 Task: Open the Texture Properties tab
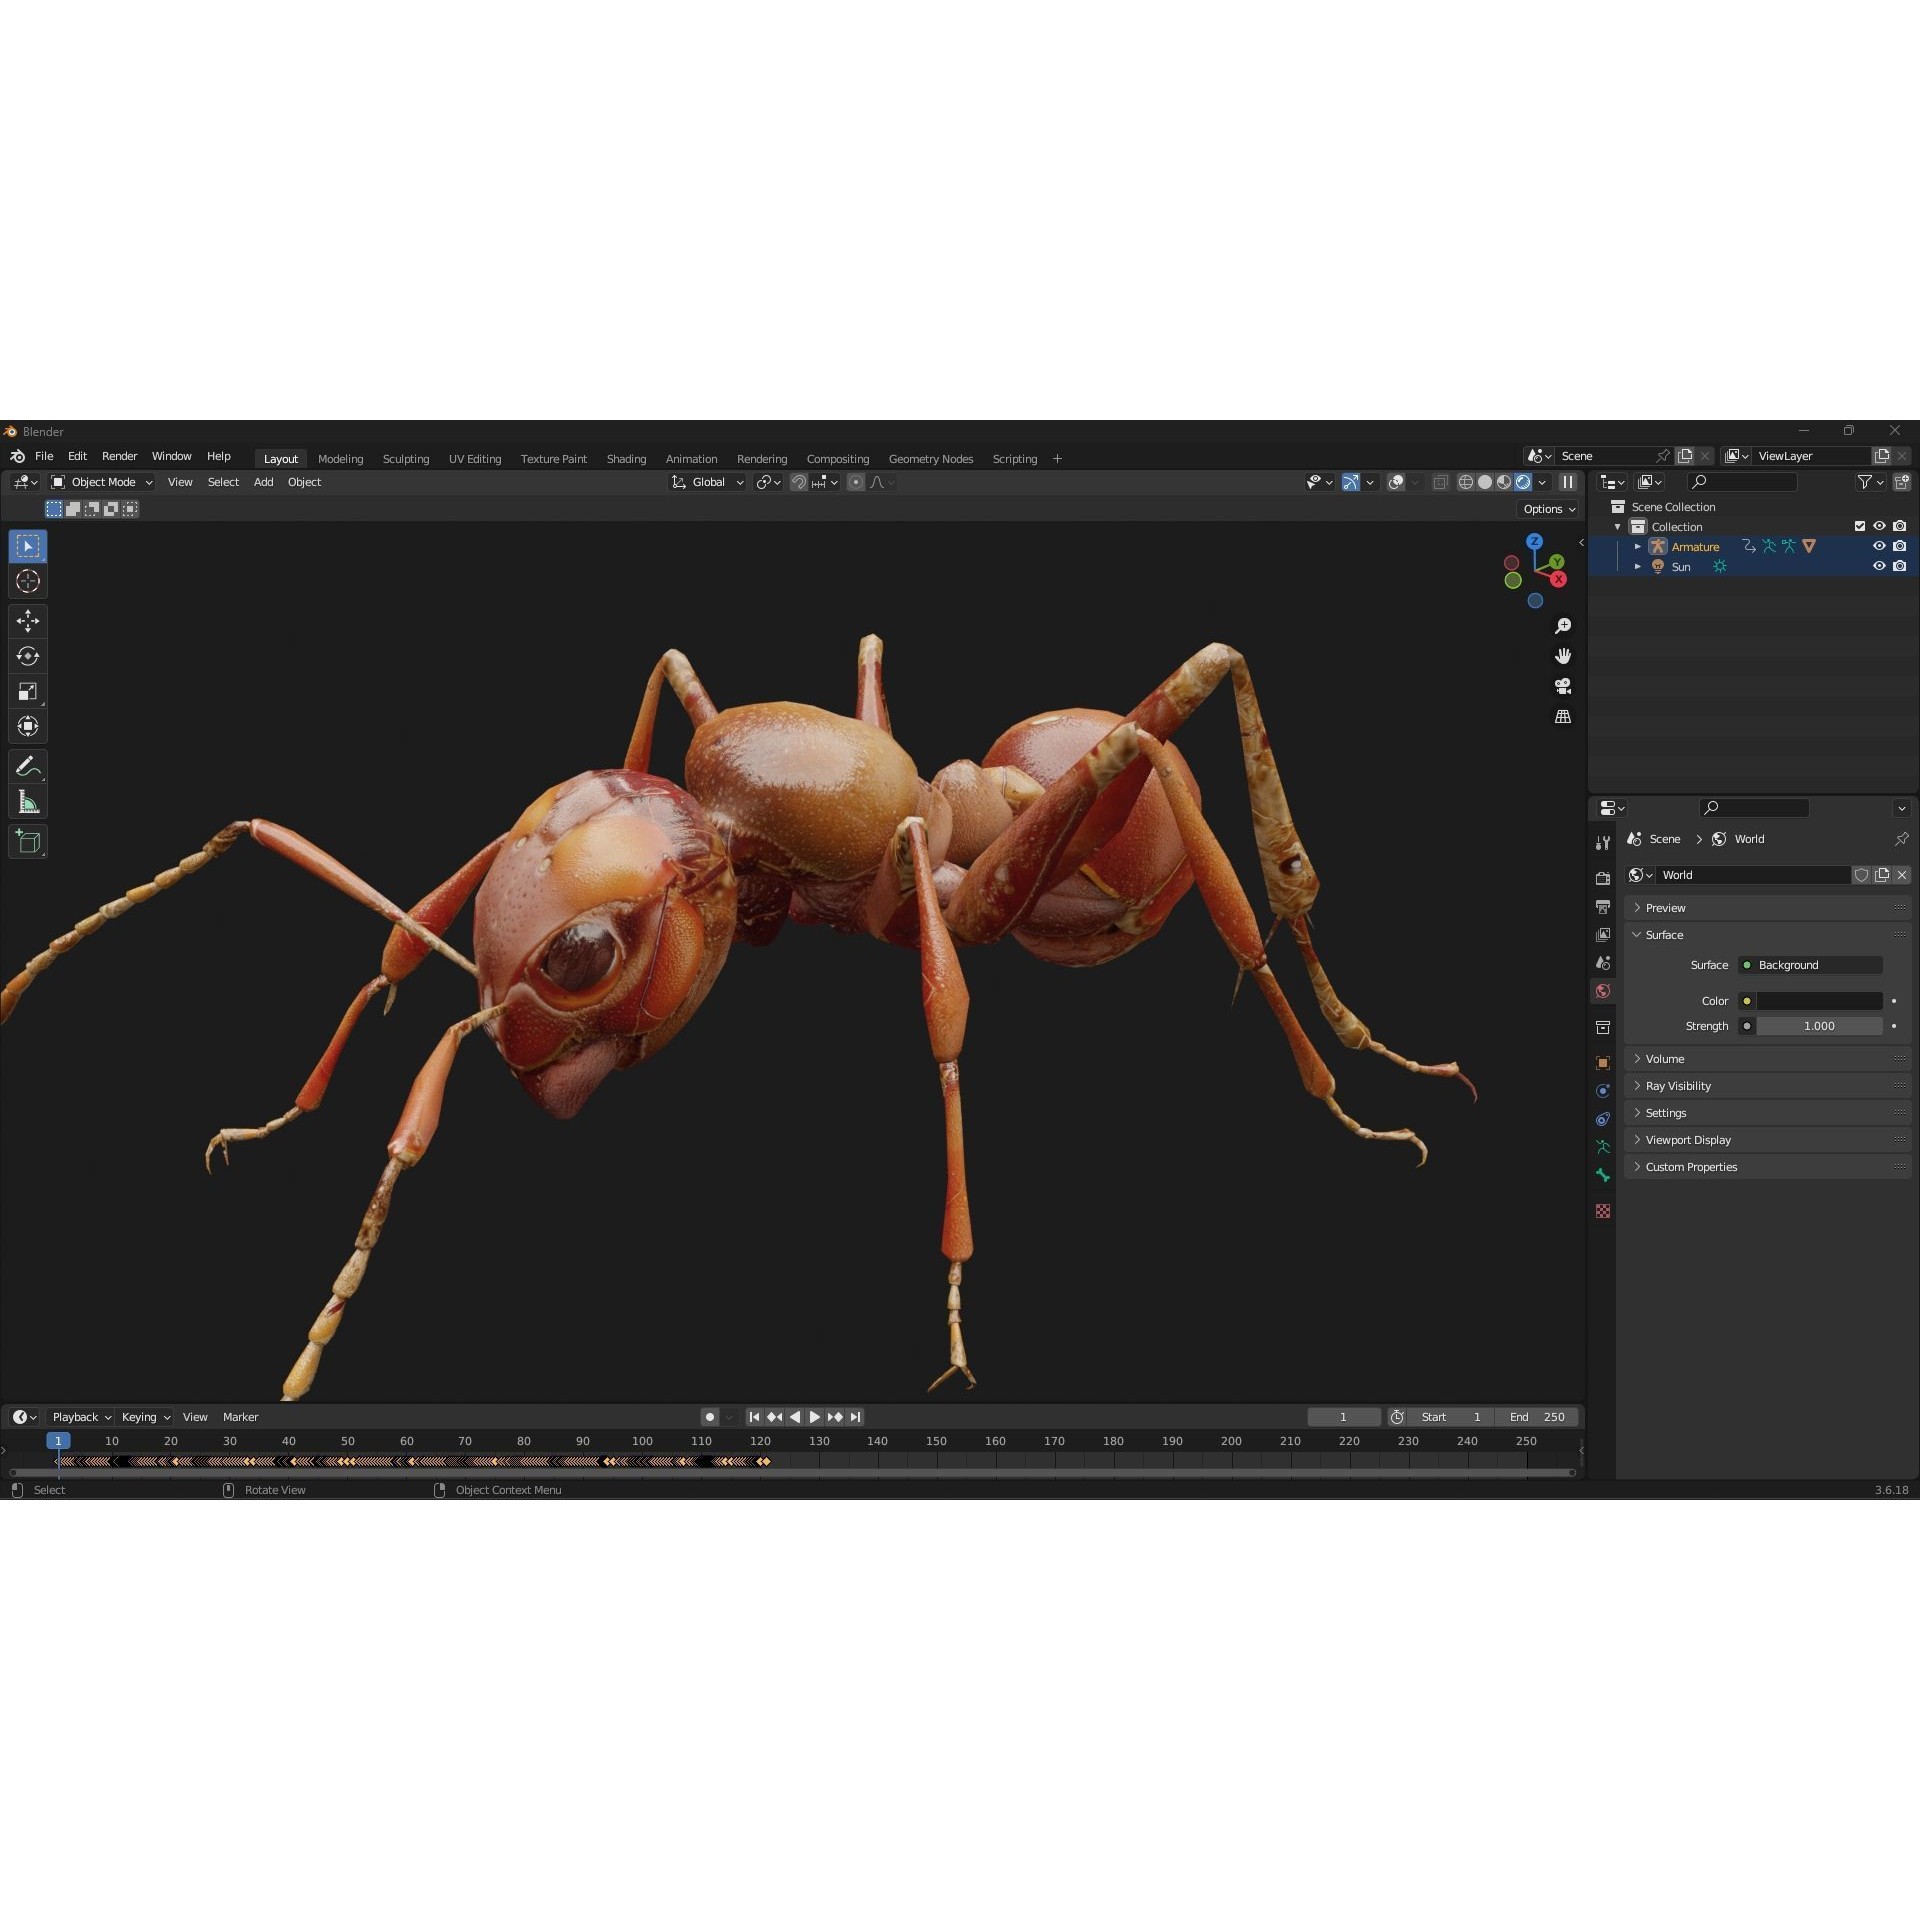point(1603,1211)
